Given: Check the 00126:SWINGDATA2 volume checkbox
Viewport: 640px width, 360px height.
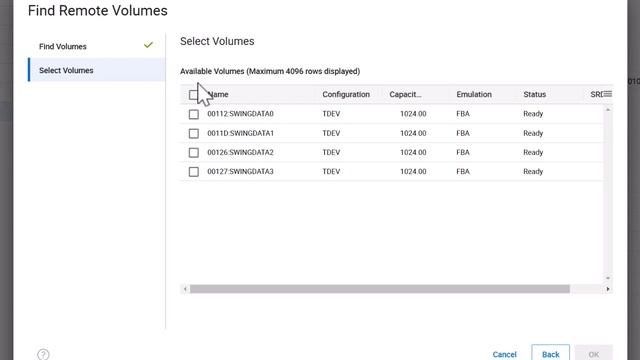Looking at the screenshot, I should [193, 153].
